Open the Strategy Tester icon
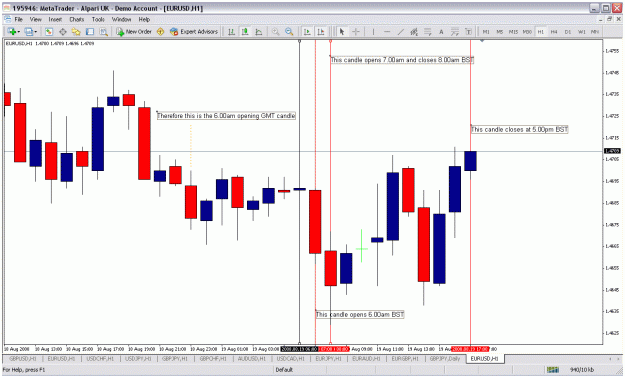The width and height of the screenshot is (625, 376). tap(104, 31)
